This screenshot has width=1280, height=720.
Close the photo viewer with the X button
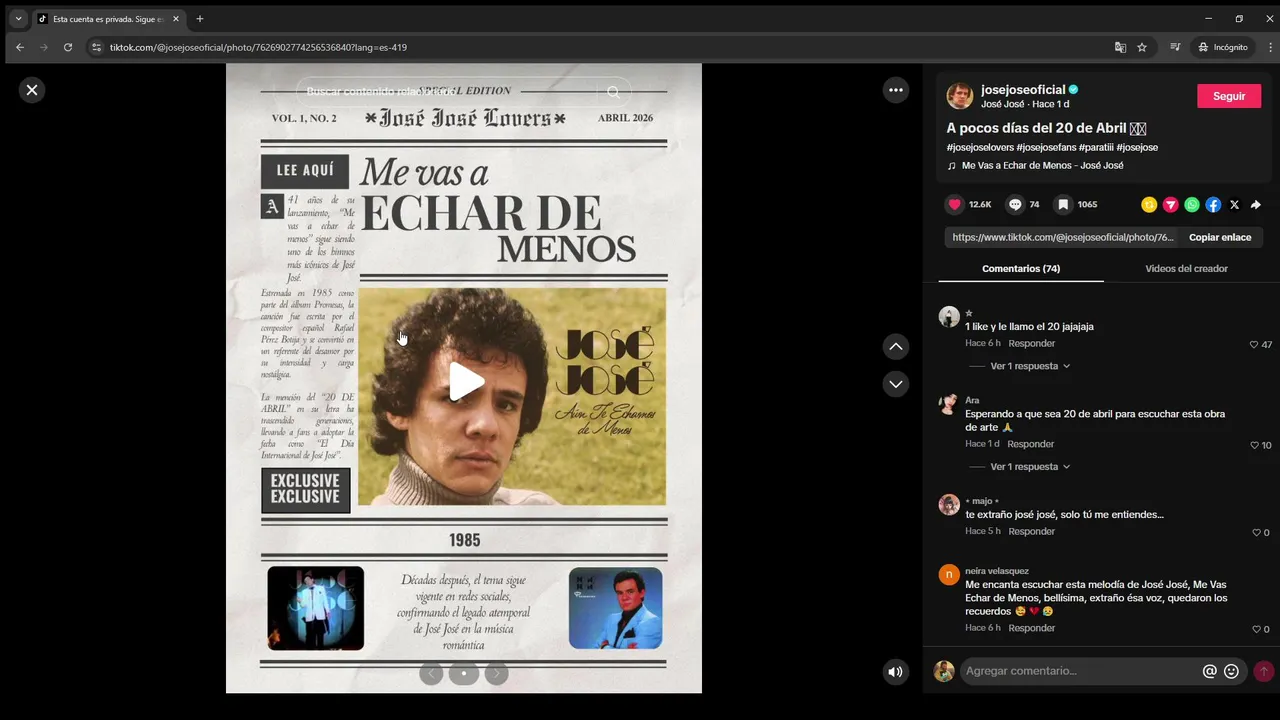point(32,90)
